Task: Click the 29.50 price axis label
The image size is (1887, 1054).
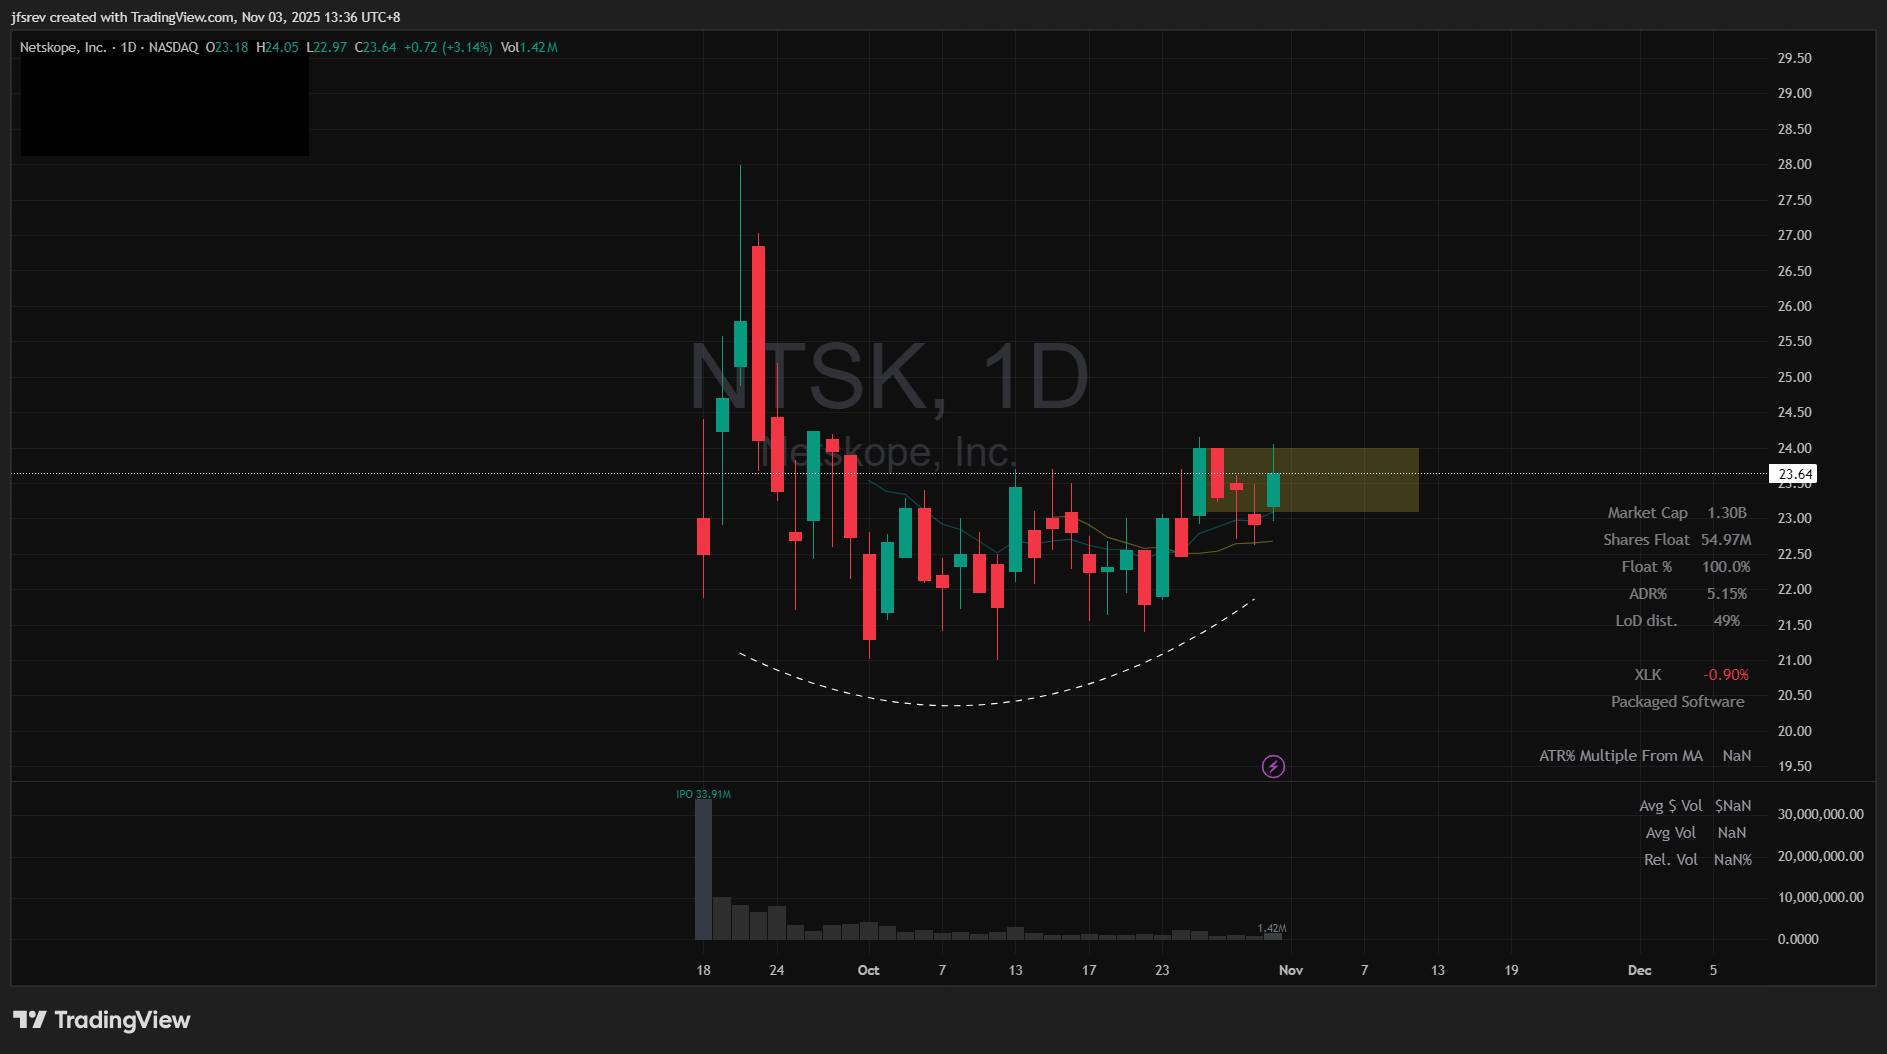Action: [1794, 58]
